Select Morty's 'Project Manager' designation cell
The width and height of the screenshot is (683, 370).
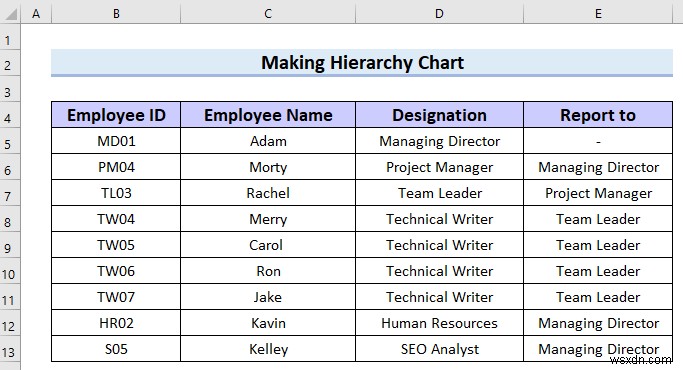coord(440,167)
